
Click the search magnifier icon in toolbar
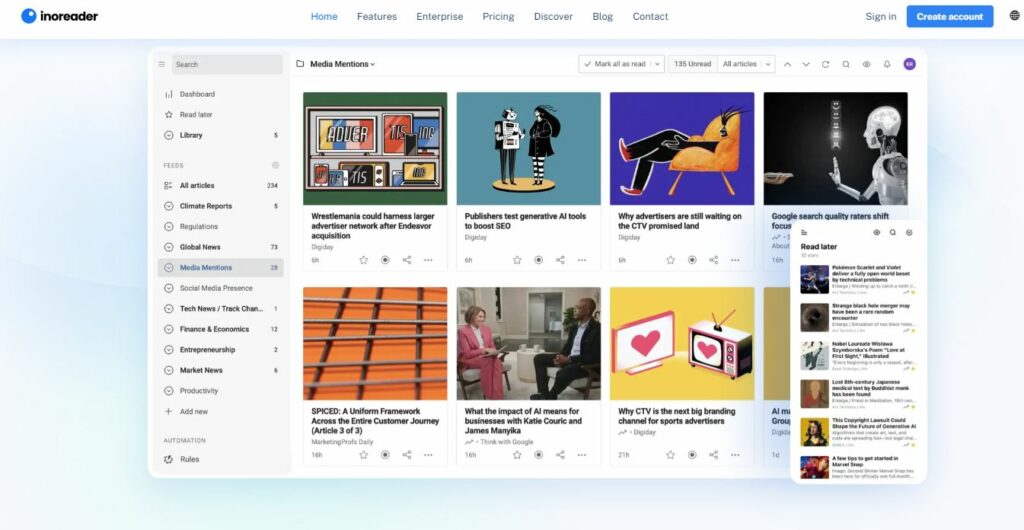pyautogui.click(x=846, y=64)
